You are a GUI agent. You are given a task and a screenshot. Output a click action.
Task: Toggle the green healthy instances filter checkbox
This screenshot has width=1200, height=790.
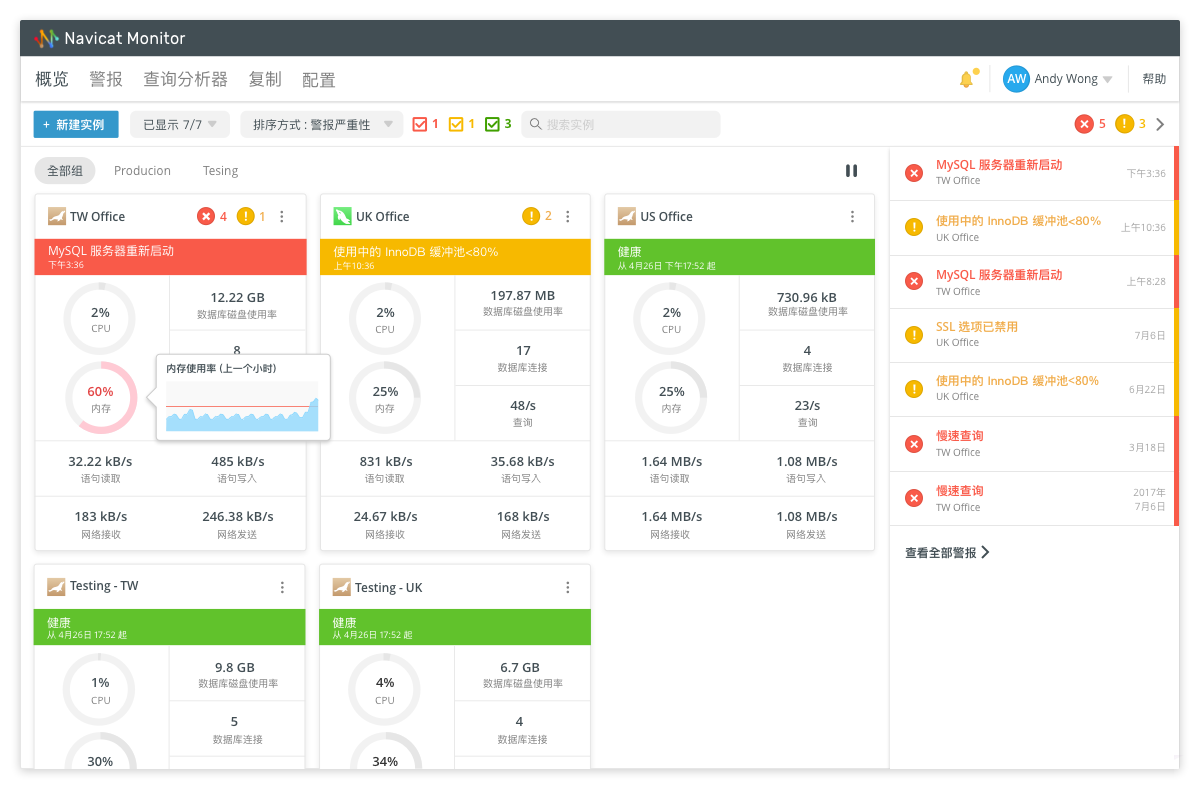[492, 124]
